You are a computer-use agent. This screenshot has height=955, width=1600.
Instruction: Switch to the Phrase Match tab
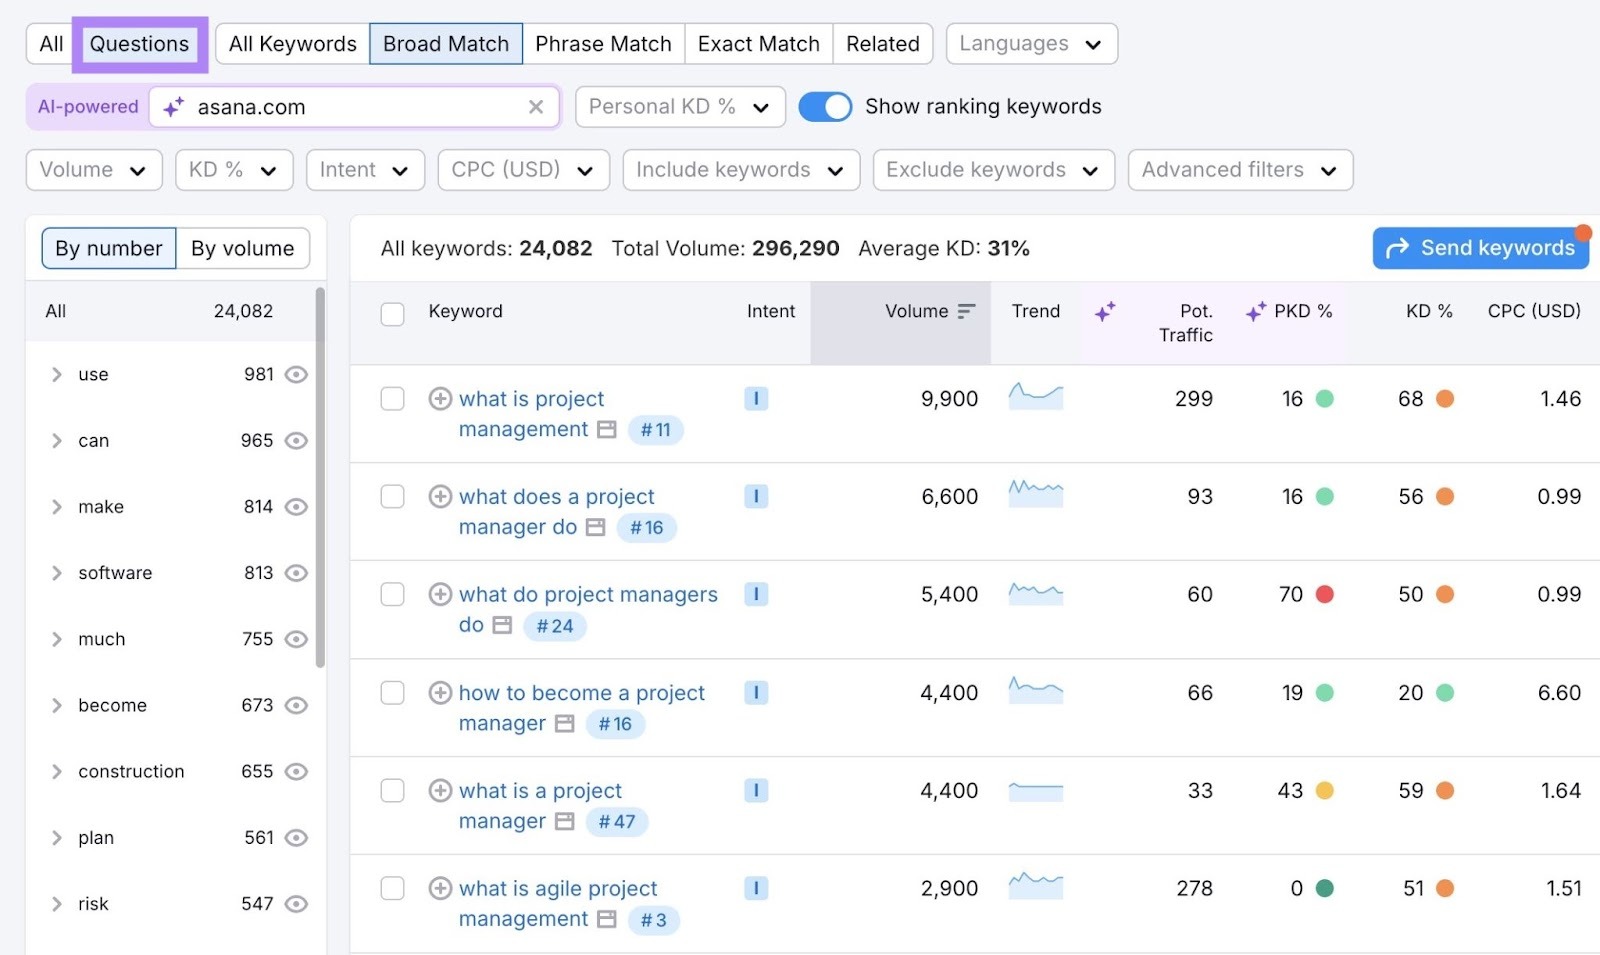click(603, 43)
